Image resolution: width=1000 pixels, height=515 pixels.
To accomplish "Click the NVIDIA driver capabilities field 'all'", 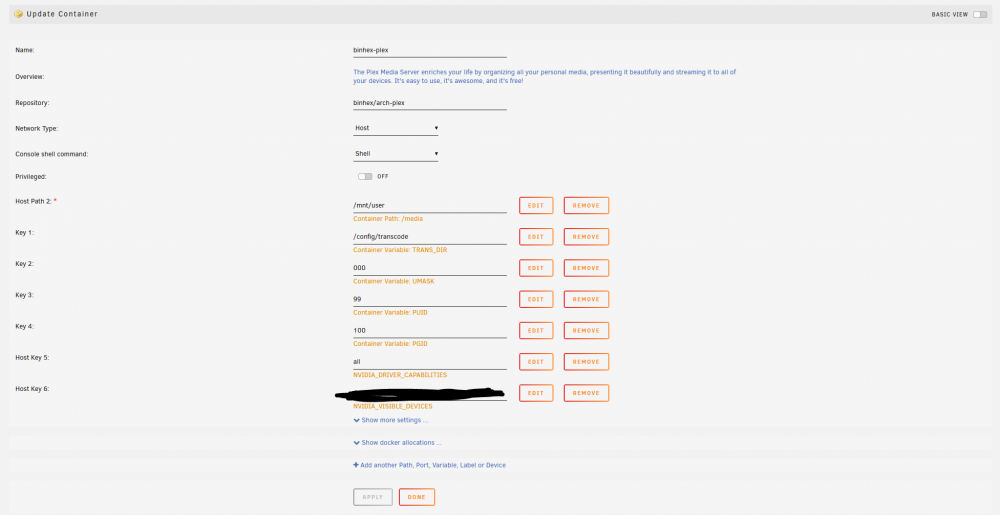I will point(430,362).
